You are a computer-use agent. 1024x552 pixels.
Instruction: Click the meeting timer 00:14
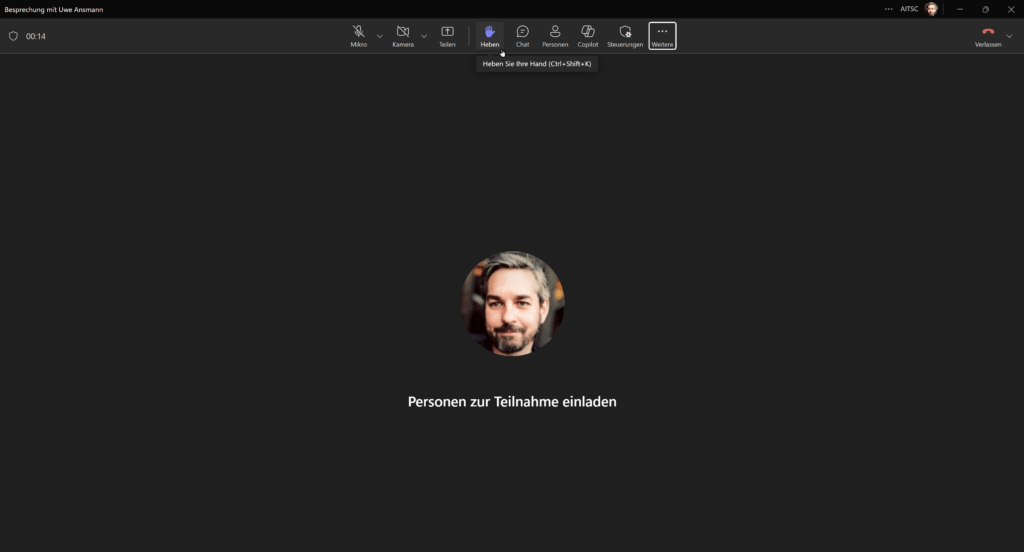pos(36,36)
